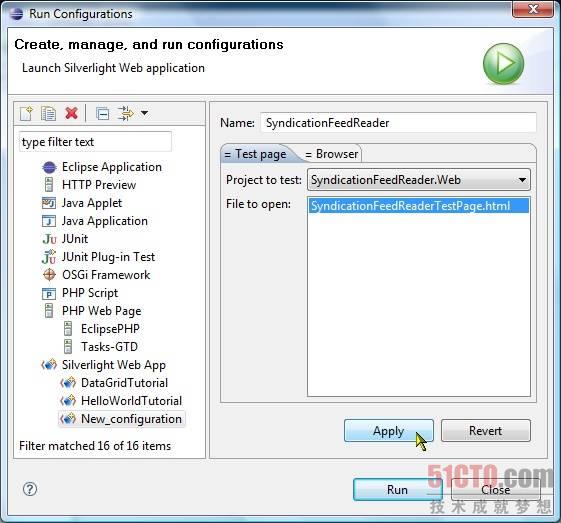The width and height of the screenshot is (561, 523).
Task: Select PHP Web Page category label
Action: tap(101, 311)
